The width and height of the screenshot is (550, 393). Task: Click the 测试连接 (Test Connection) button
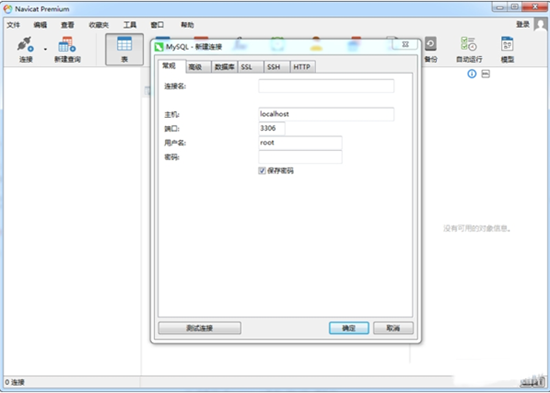(x=200, y=328)
